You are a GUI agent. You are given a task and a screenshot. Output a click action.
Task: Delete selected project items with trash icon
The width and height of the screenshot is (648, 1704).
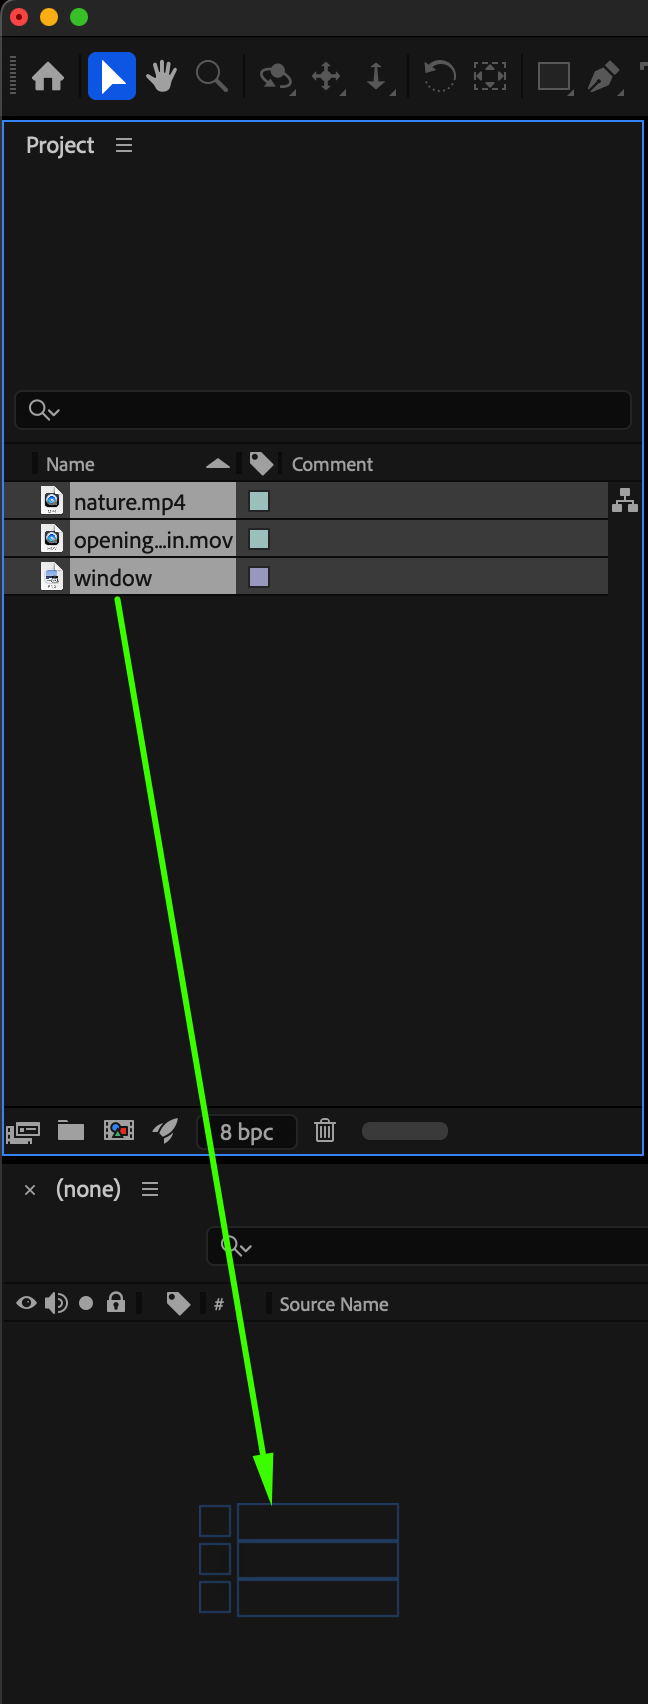pos(325,1131)
